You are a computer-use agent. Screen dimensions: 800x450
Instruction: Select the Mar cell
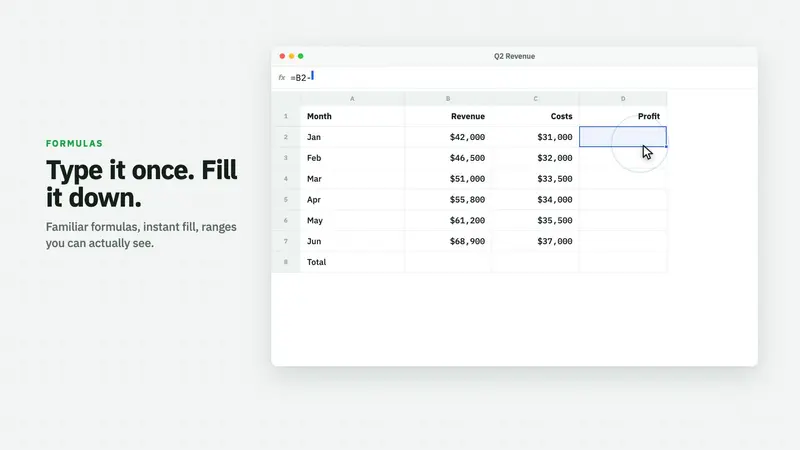[x=353, y=179]
